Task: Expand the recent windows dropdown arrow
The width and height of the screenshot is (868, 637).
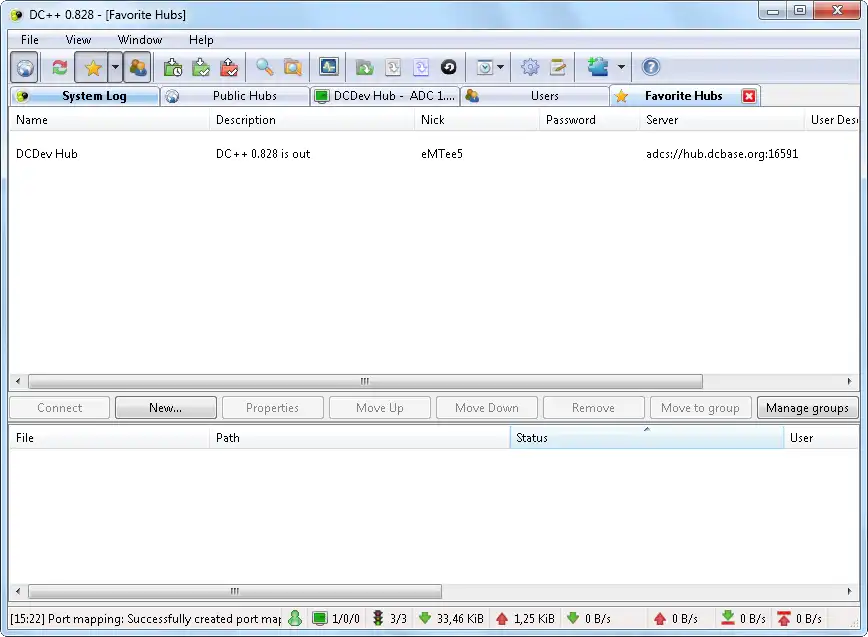Action: coord(500,68)
